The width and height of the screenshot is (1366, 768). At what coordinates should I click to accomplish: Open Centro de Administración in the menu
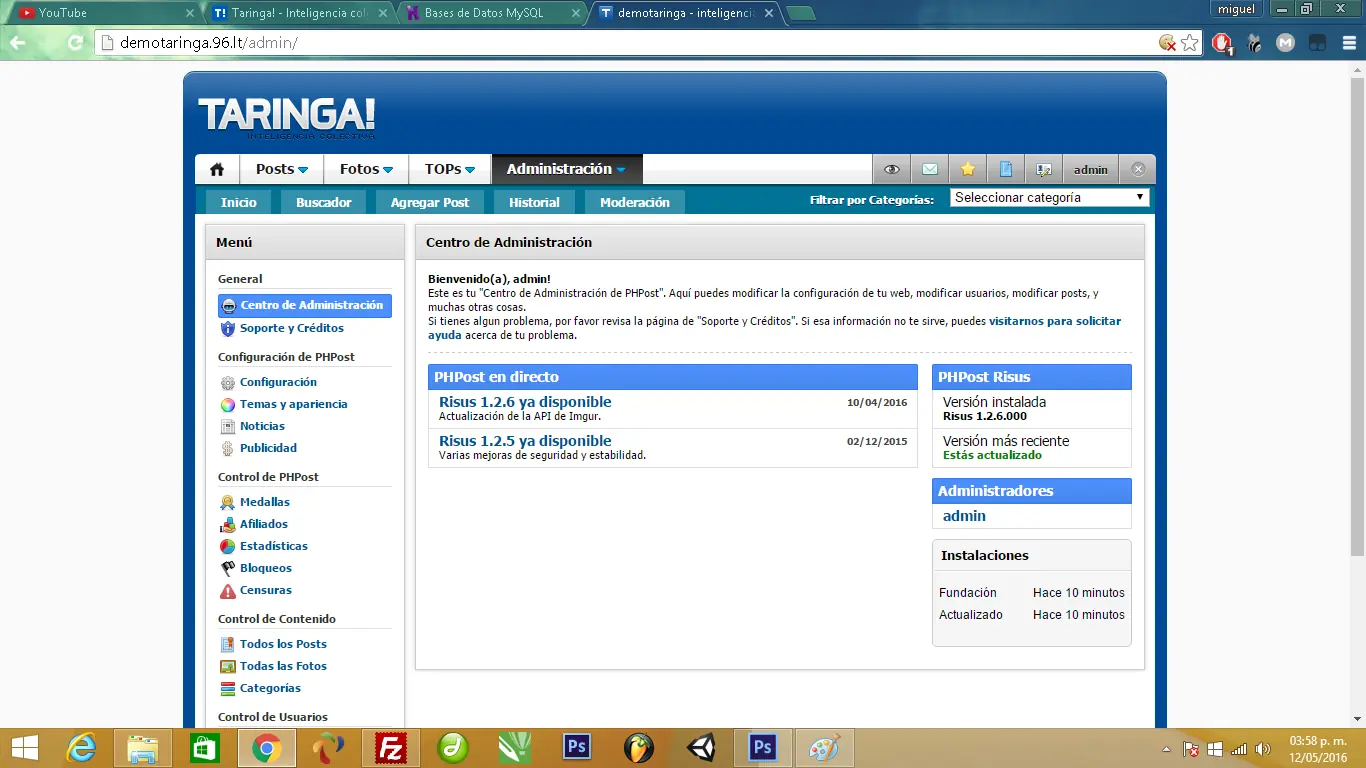point(305,305)
